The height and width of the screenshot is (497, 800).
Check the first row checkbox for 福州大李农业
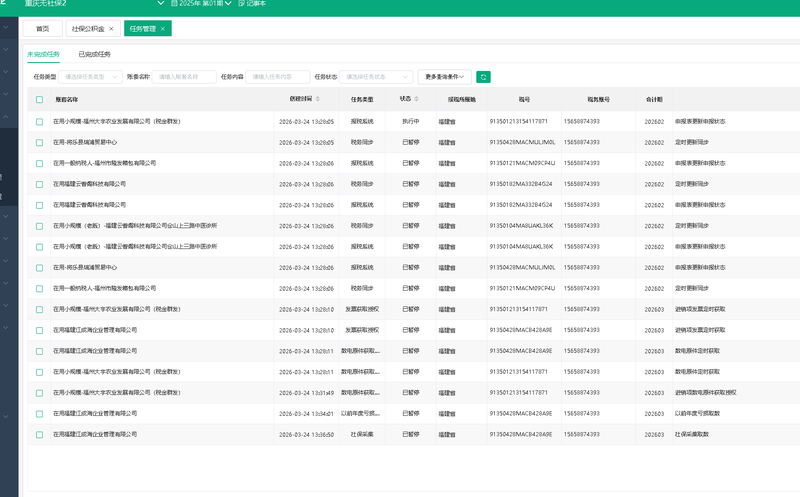point(39,121)
